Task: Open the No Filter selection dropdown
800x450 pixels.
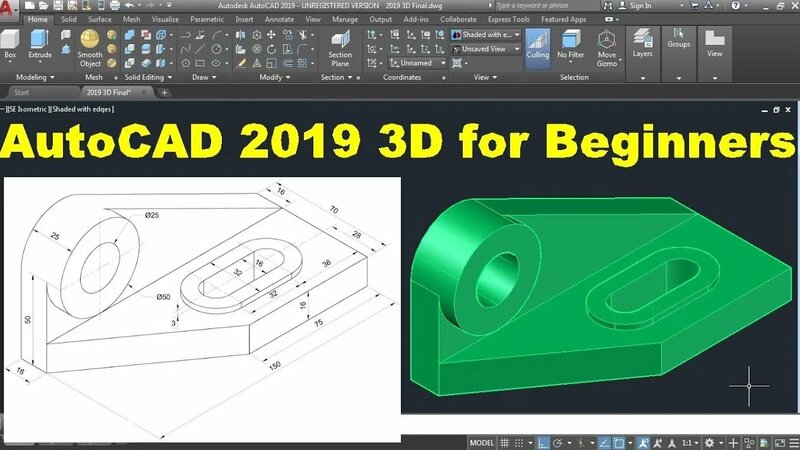Action: pos(570,45)
